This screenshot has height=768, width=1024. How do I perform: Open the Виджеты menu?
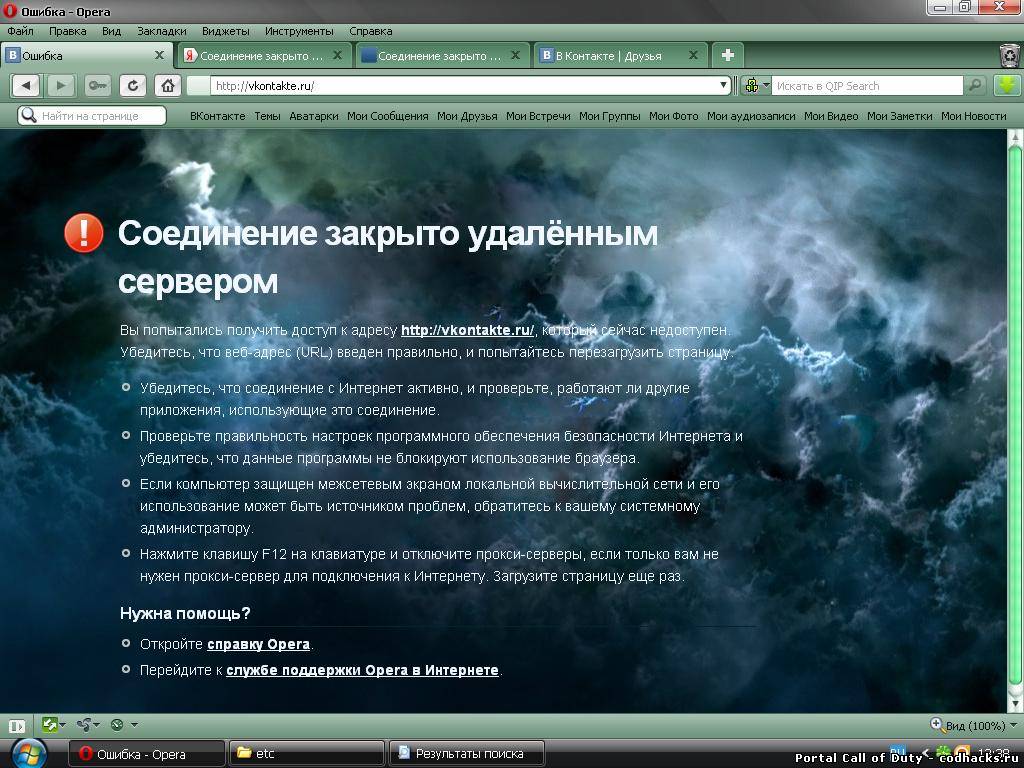click(x=225, y=31)
